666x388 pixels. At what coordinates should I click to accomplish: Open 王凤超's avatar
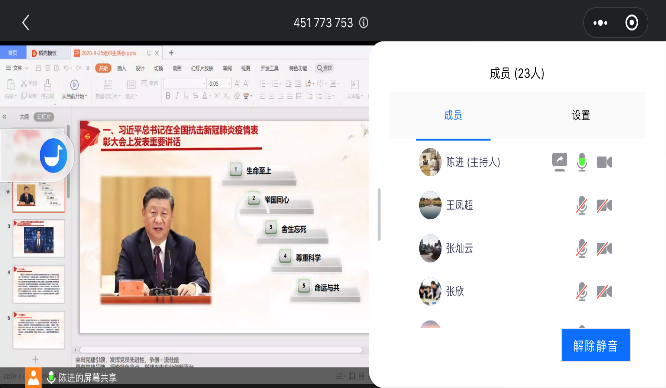pos(430,205)
